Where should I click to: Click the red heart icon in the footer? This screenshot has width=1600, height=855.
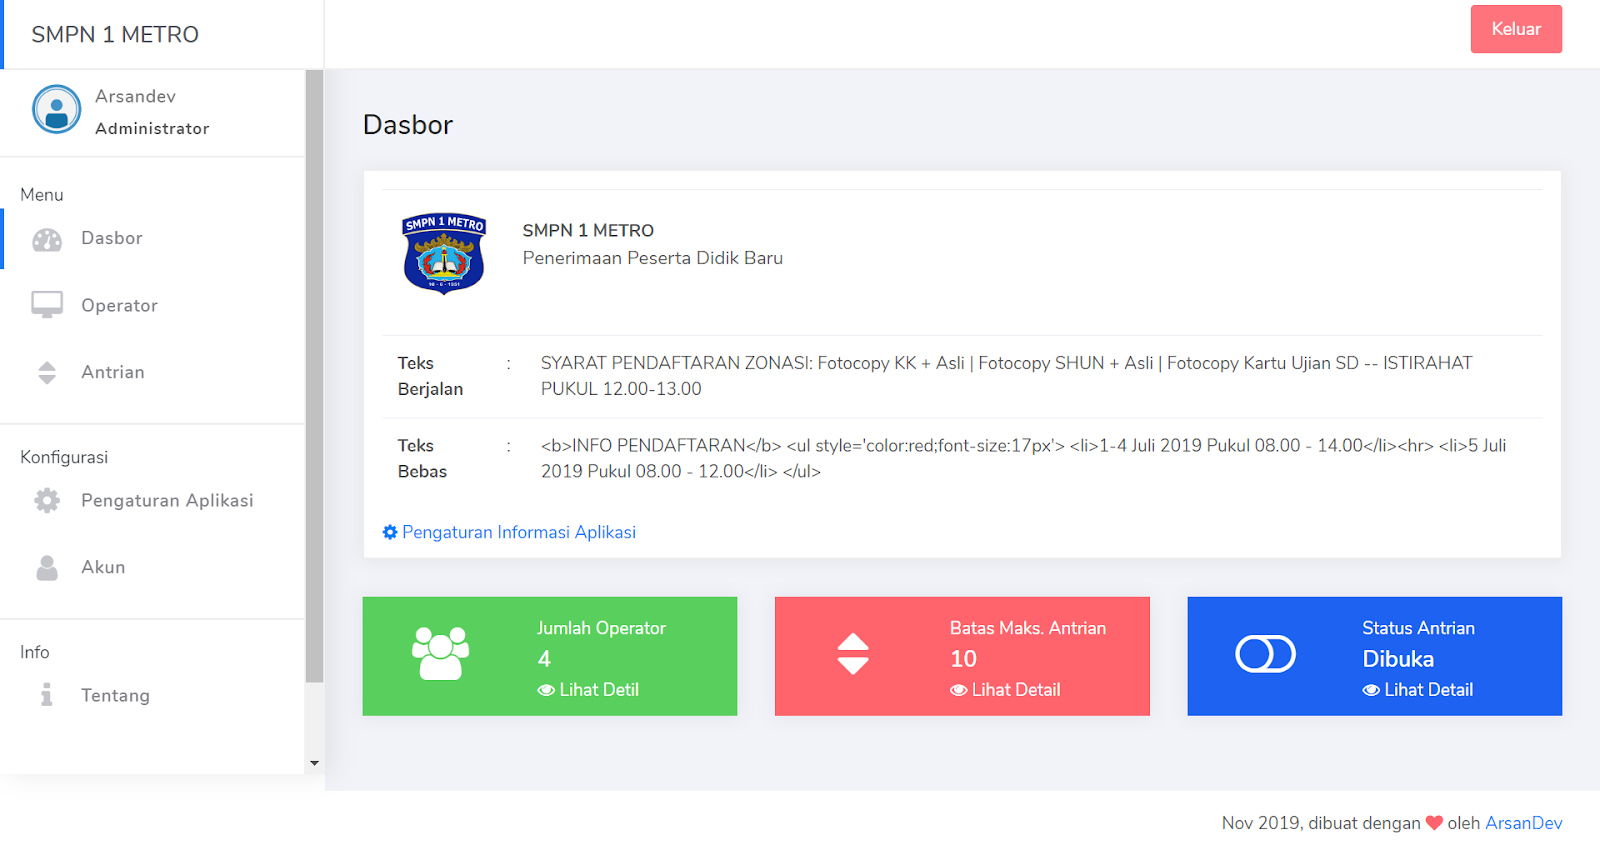pos(1434,823)
